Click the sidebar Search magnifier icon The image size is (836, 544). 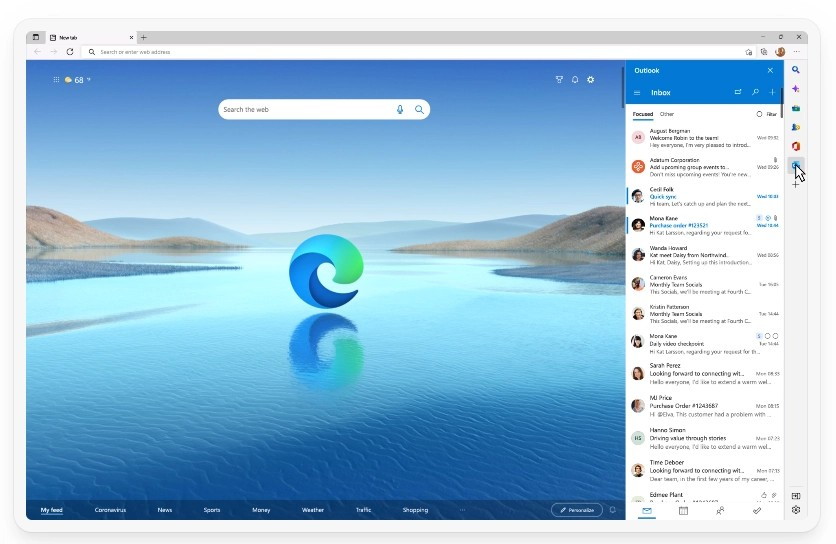click(796, 70)
